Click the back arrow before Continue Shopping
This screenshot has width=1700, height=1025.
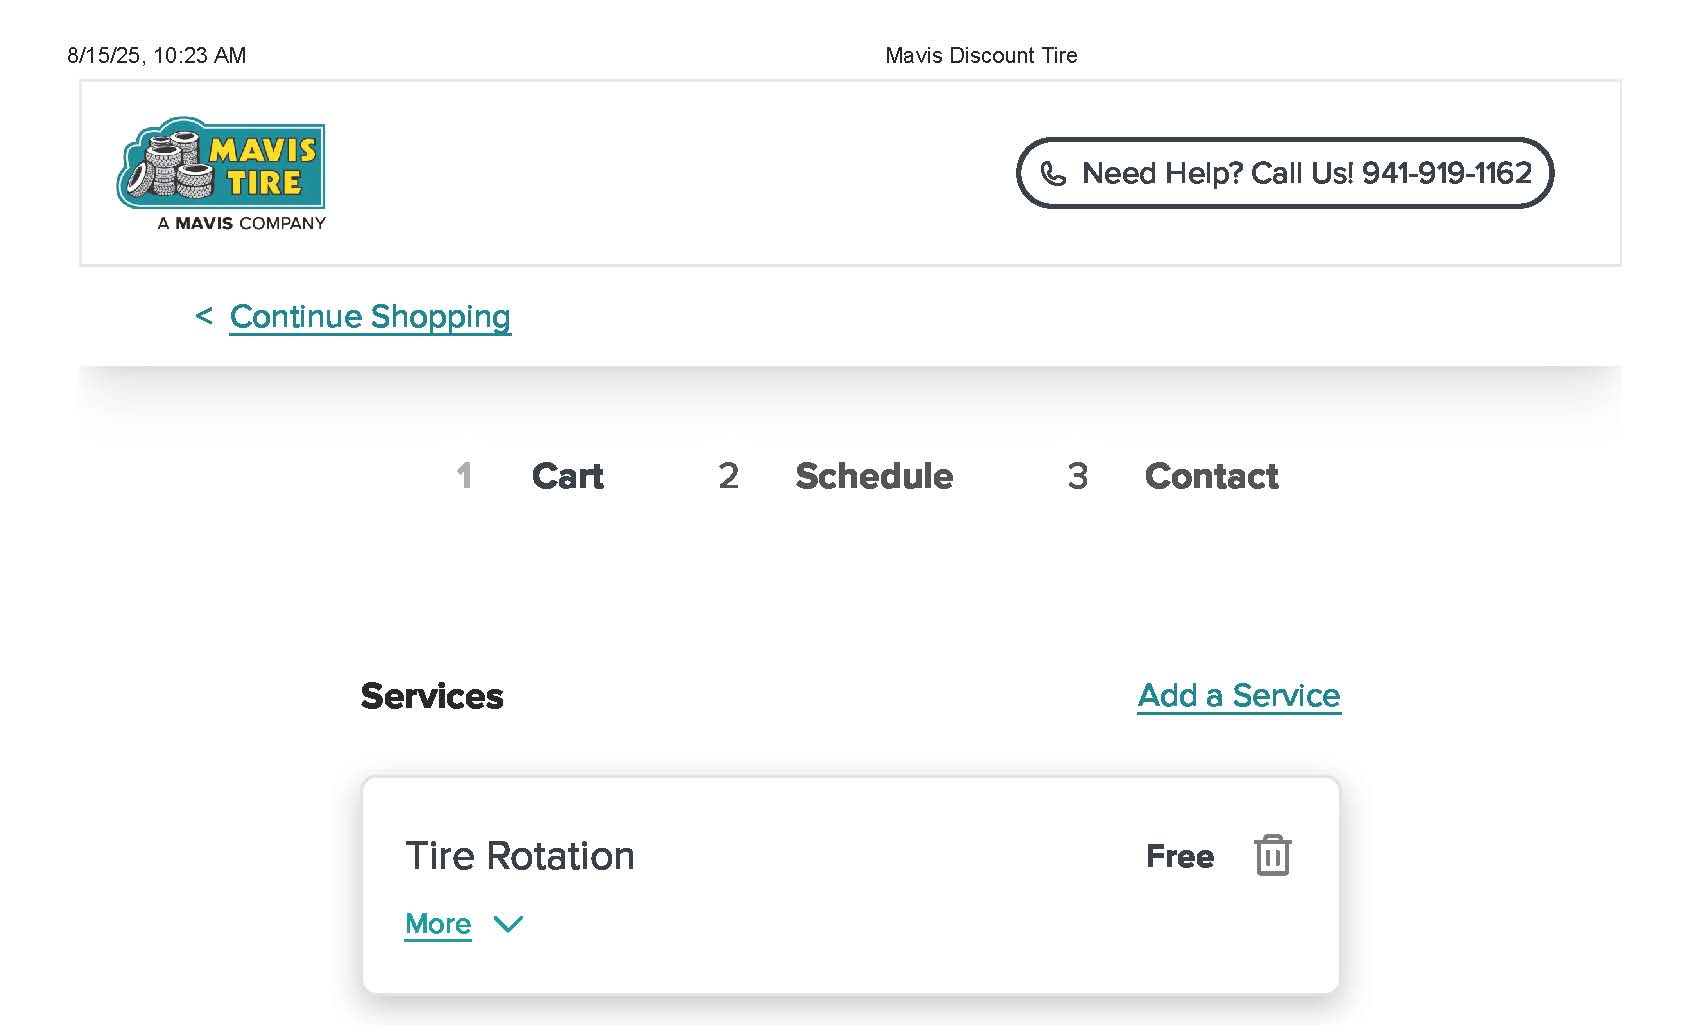pos(204,316)
